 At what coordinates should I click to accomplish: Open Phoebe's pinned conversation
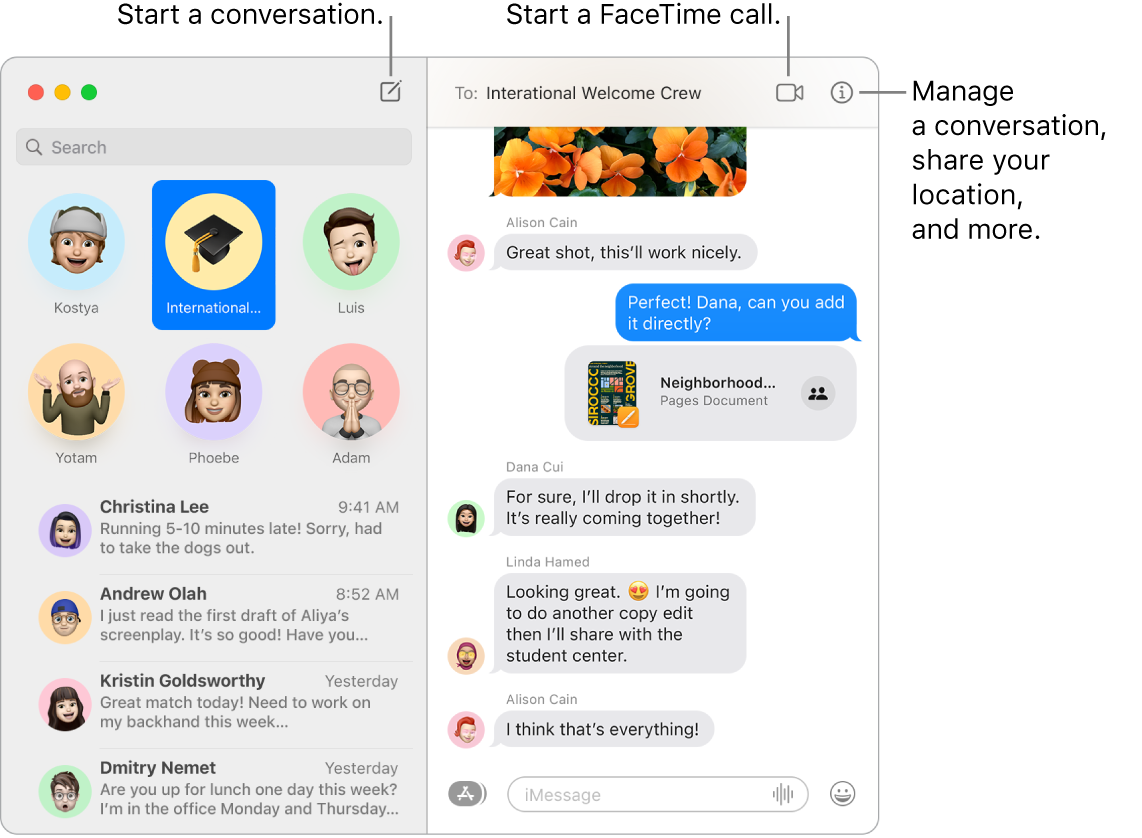[213, 392]
